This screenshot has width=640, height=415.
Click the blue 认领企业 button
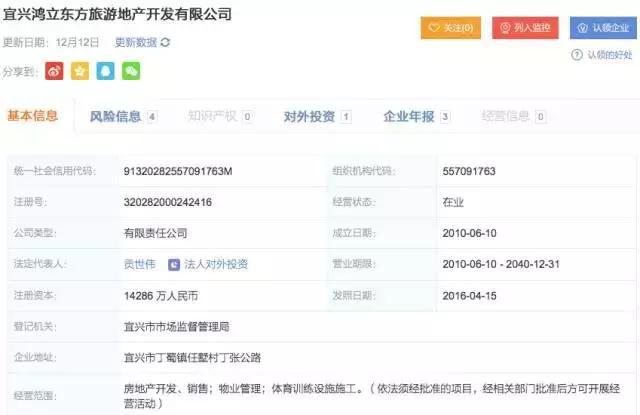point(603,28)
